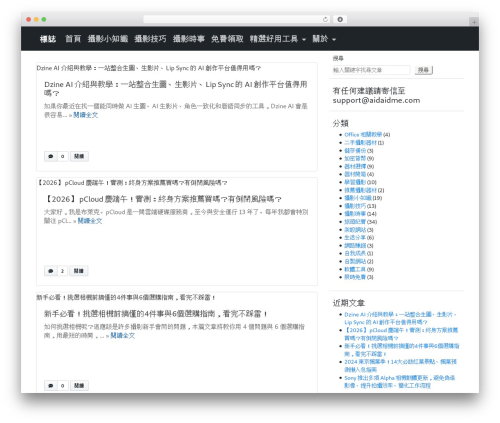Click the comment bubble icon under the pCloud post

tap(51, 271)
